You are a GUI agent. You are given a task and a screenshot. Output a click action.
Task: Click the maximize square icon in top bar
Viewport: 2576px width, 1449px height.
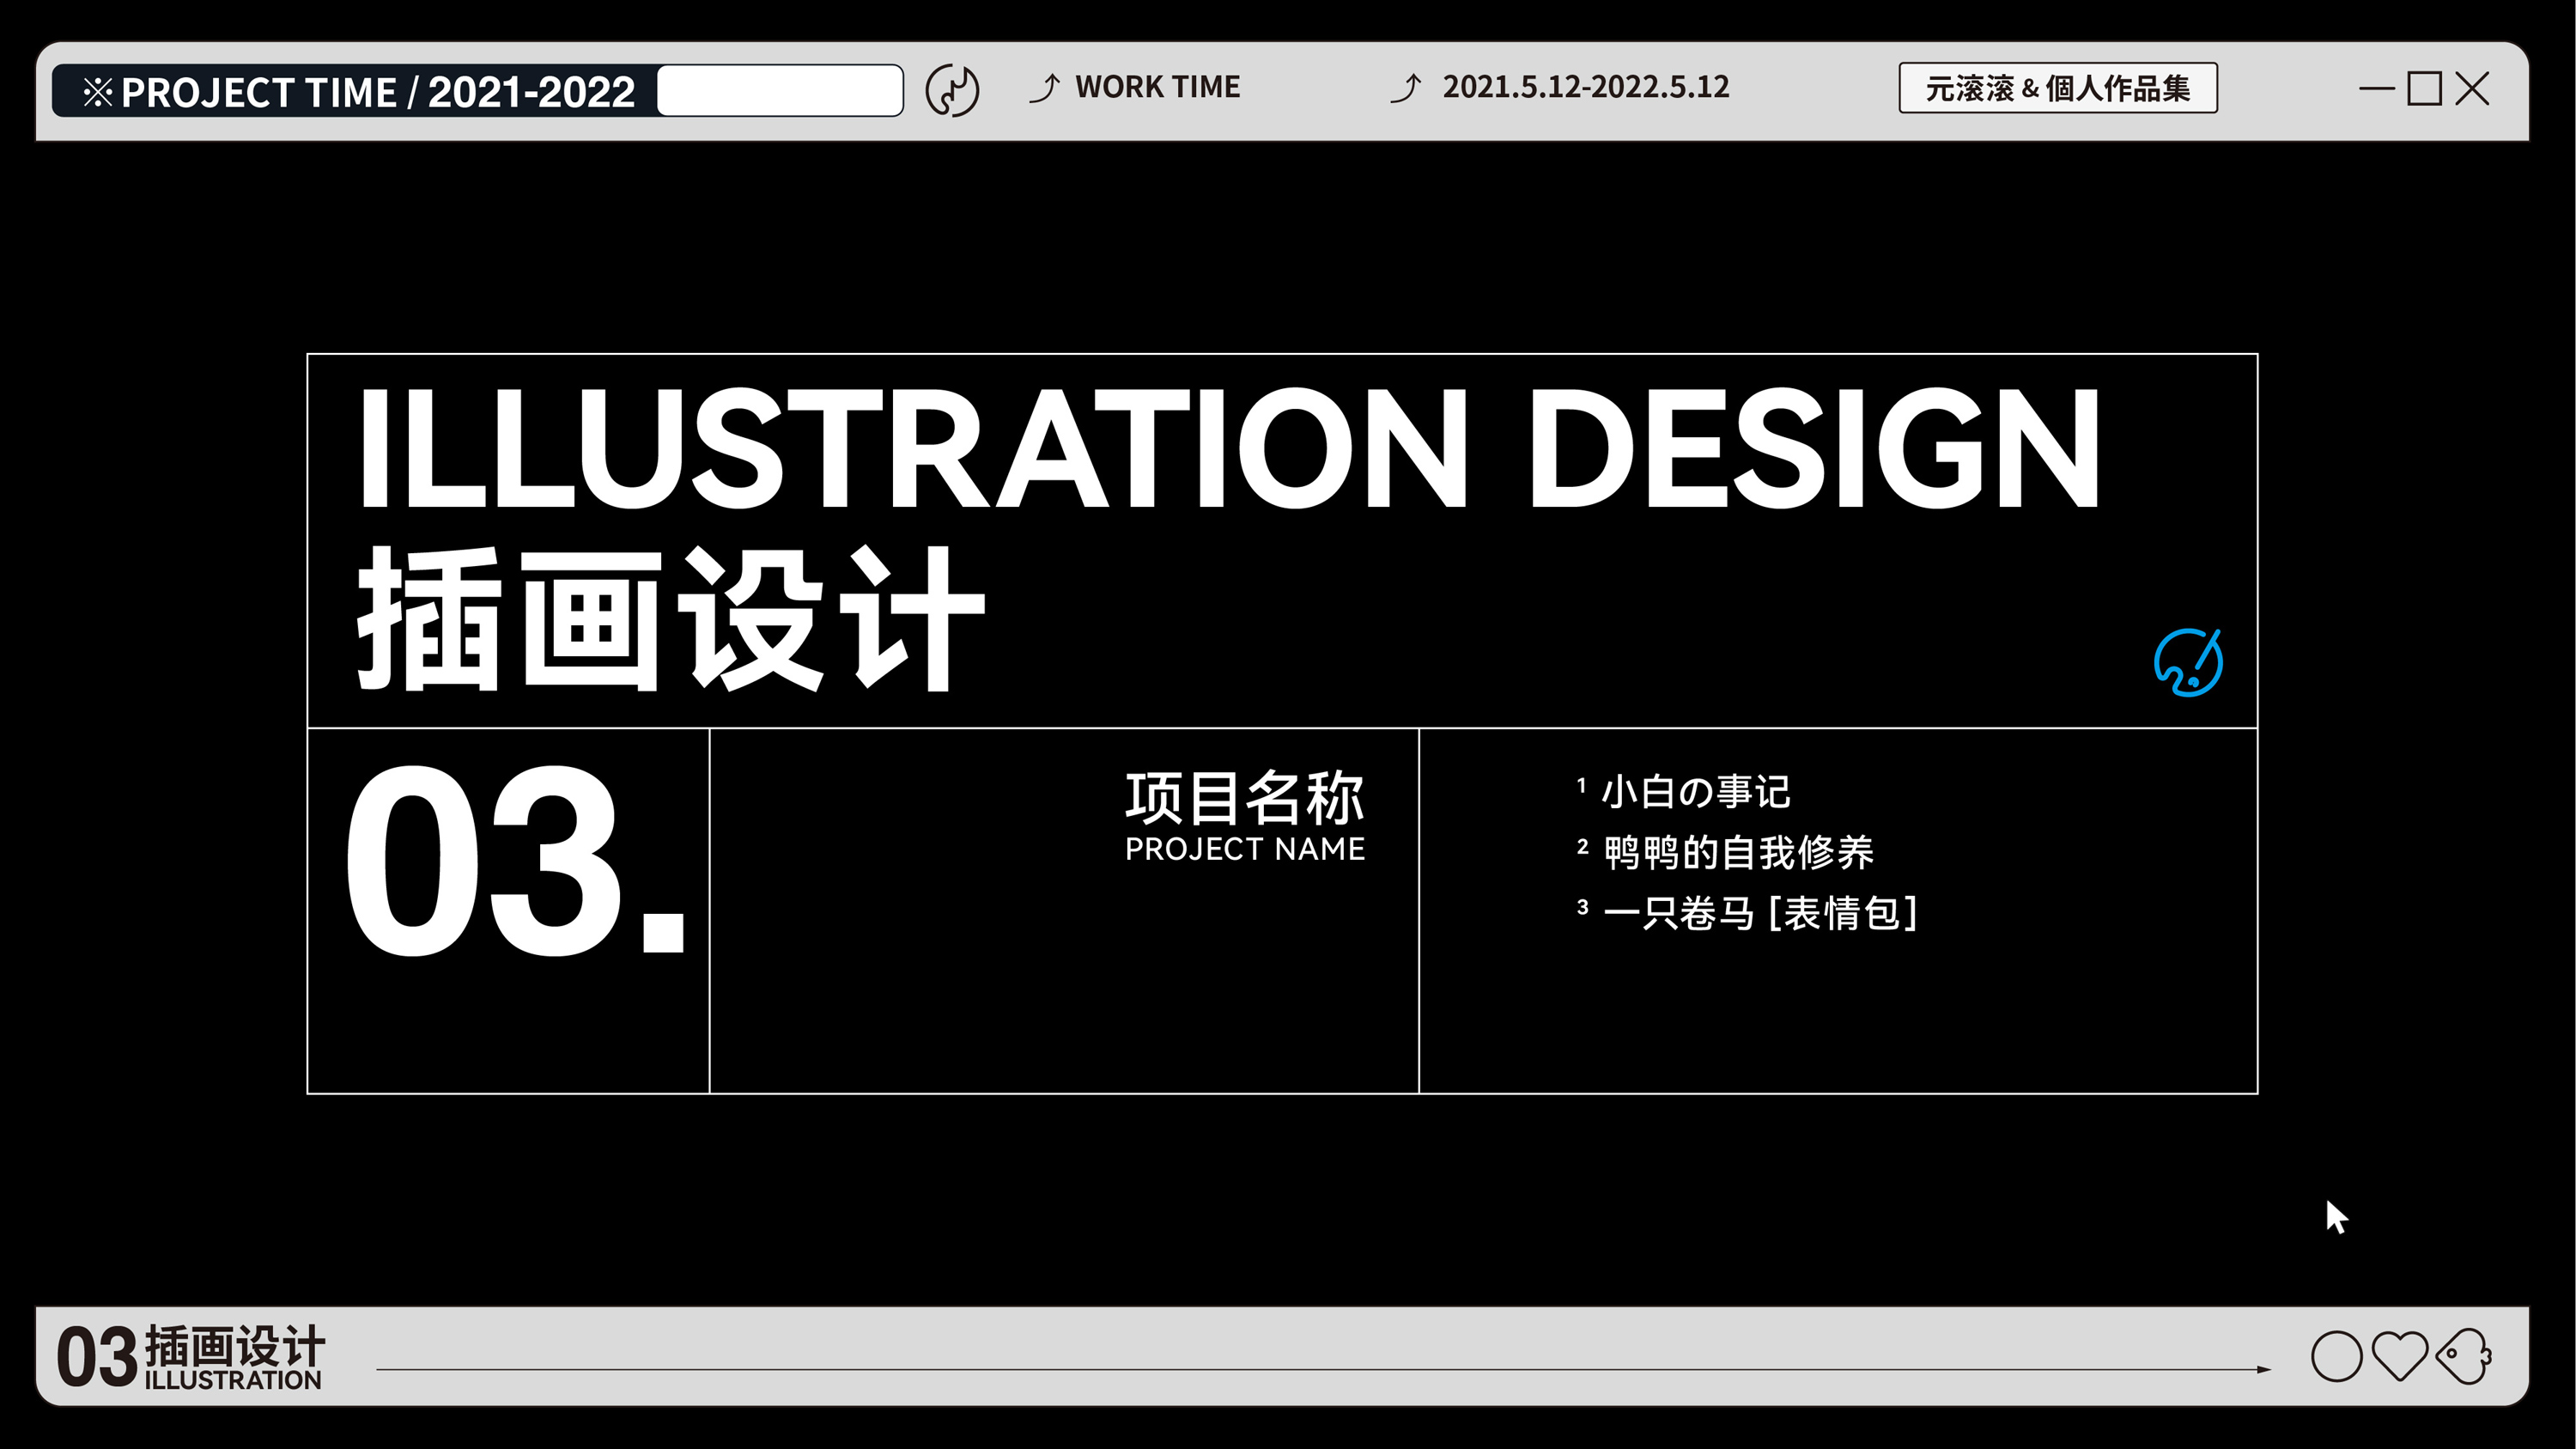pyautogui.click(x=2424, y=89)
